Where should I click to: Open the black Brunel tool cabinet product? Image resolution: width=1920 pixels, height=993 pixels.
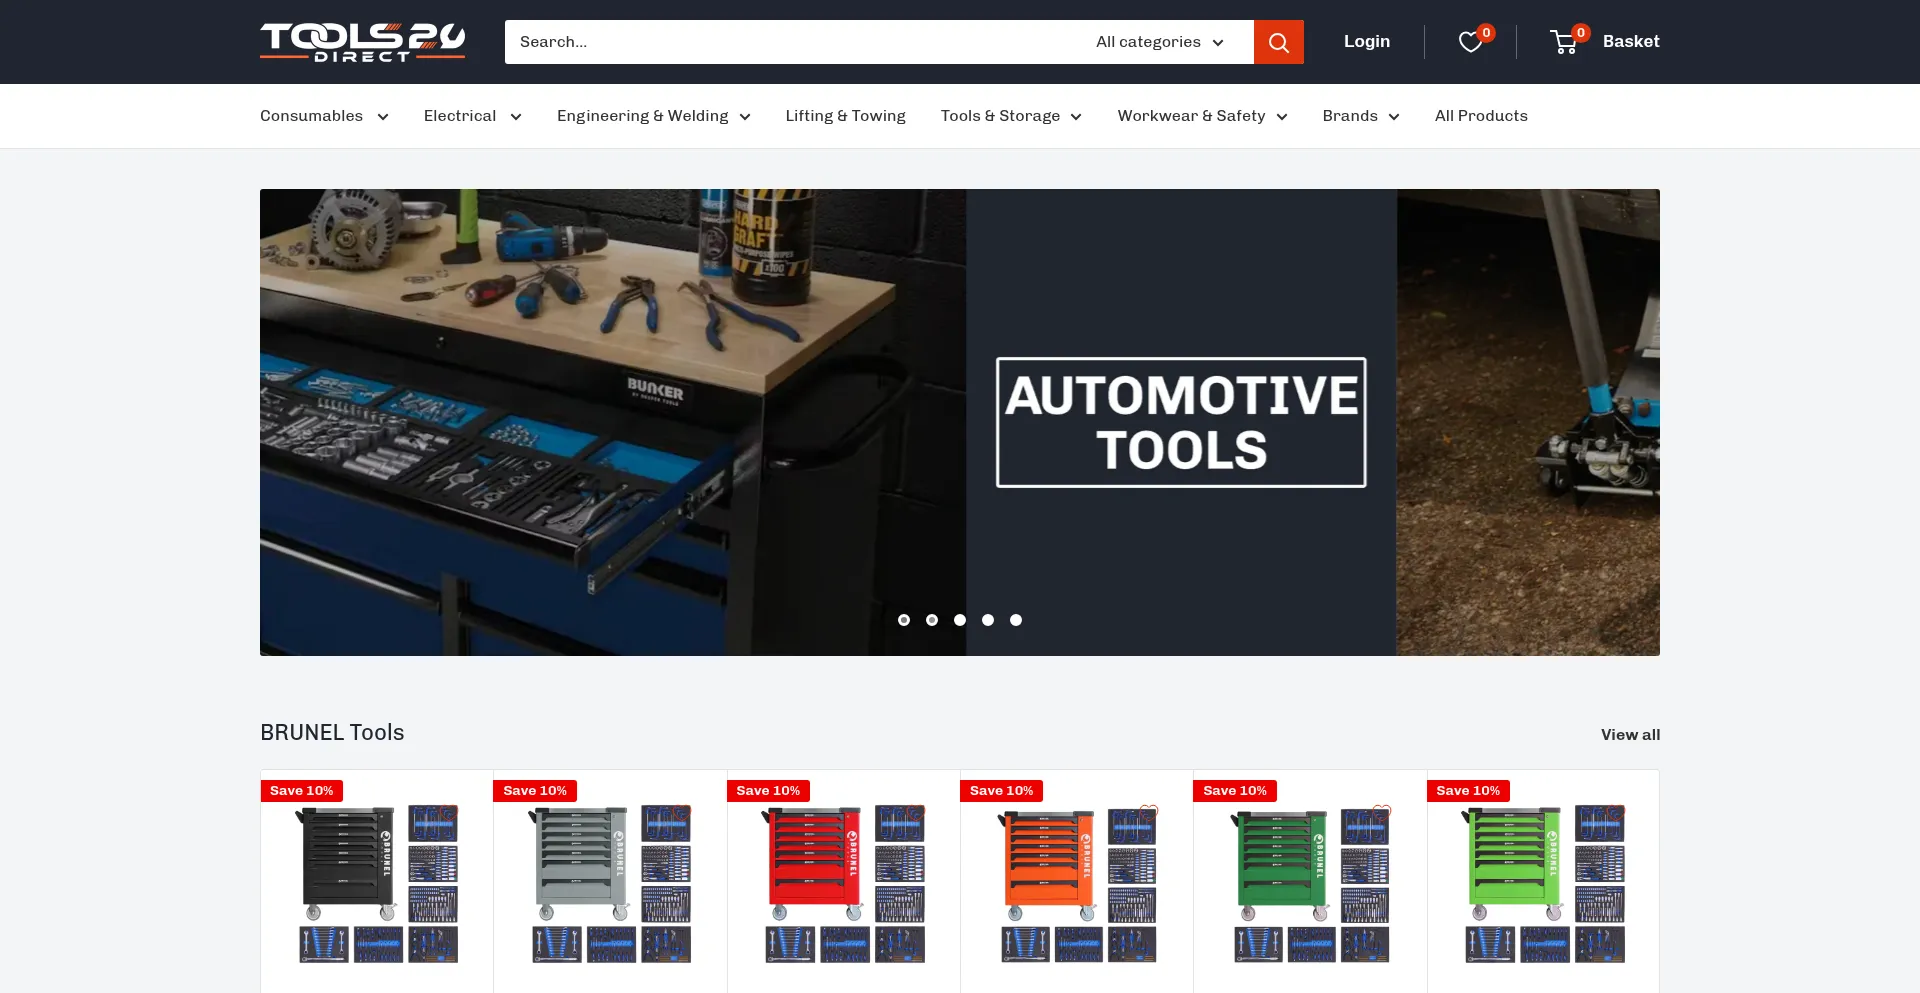click(x=377, y=884)
